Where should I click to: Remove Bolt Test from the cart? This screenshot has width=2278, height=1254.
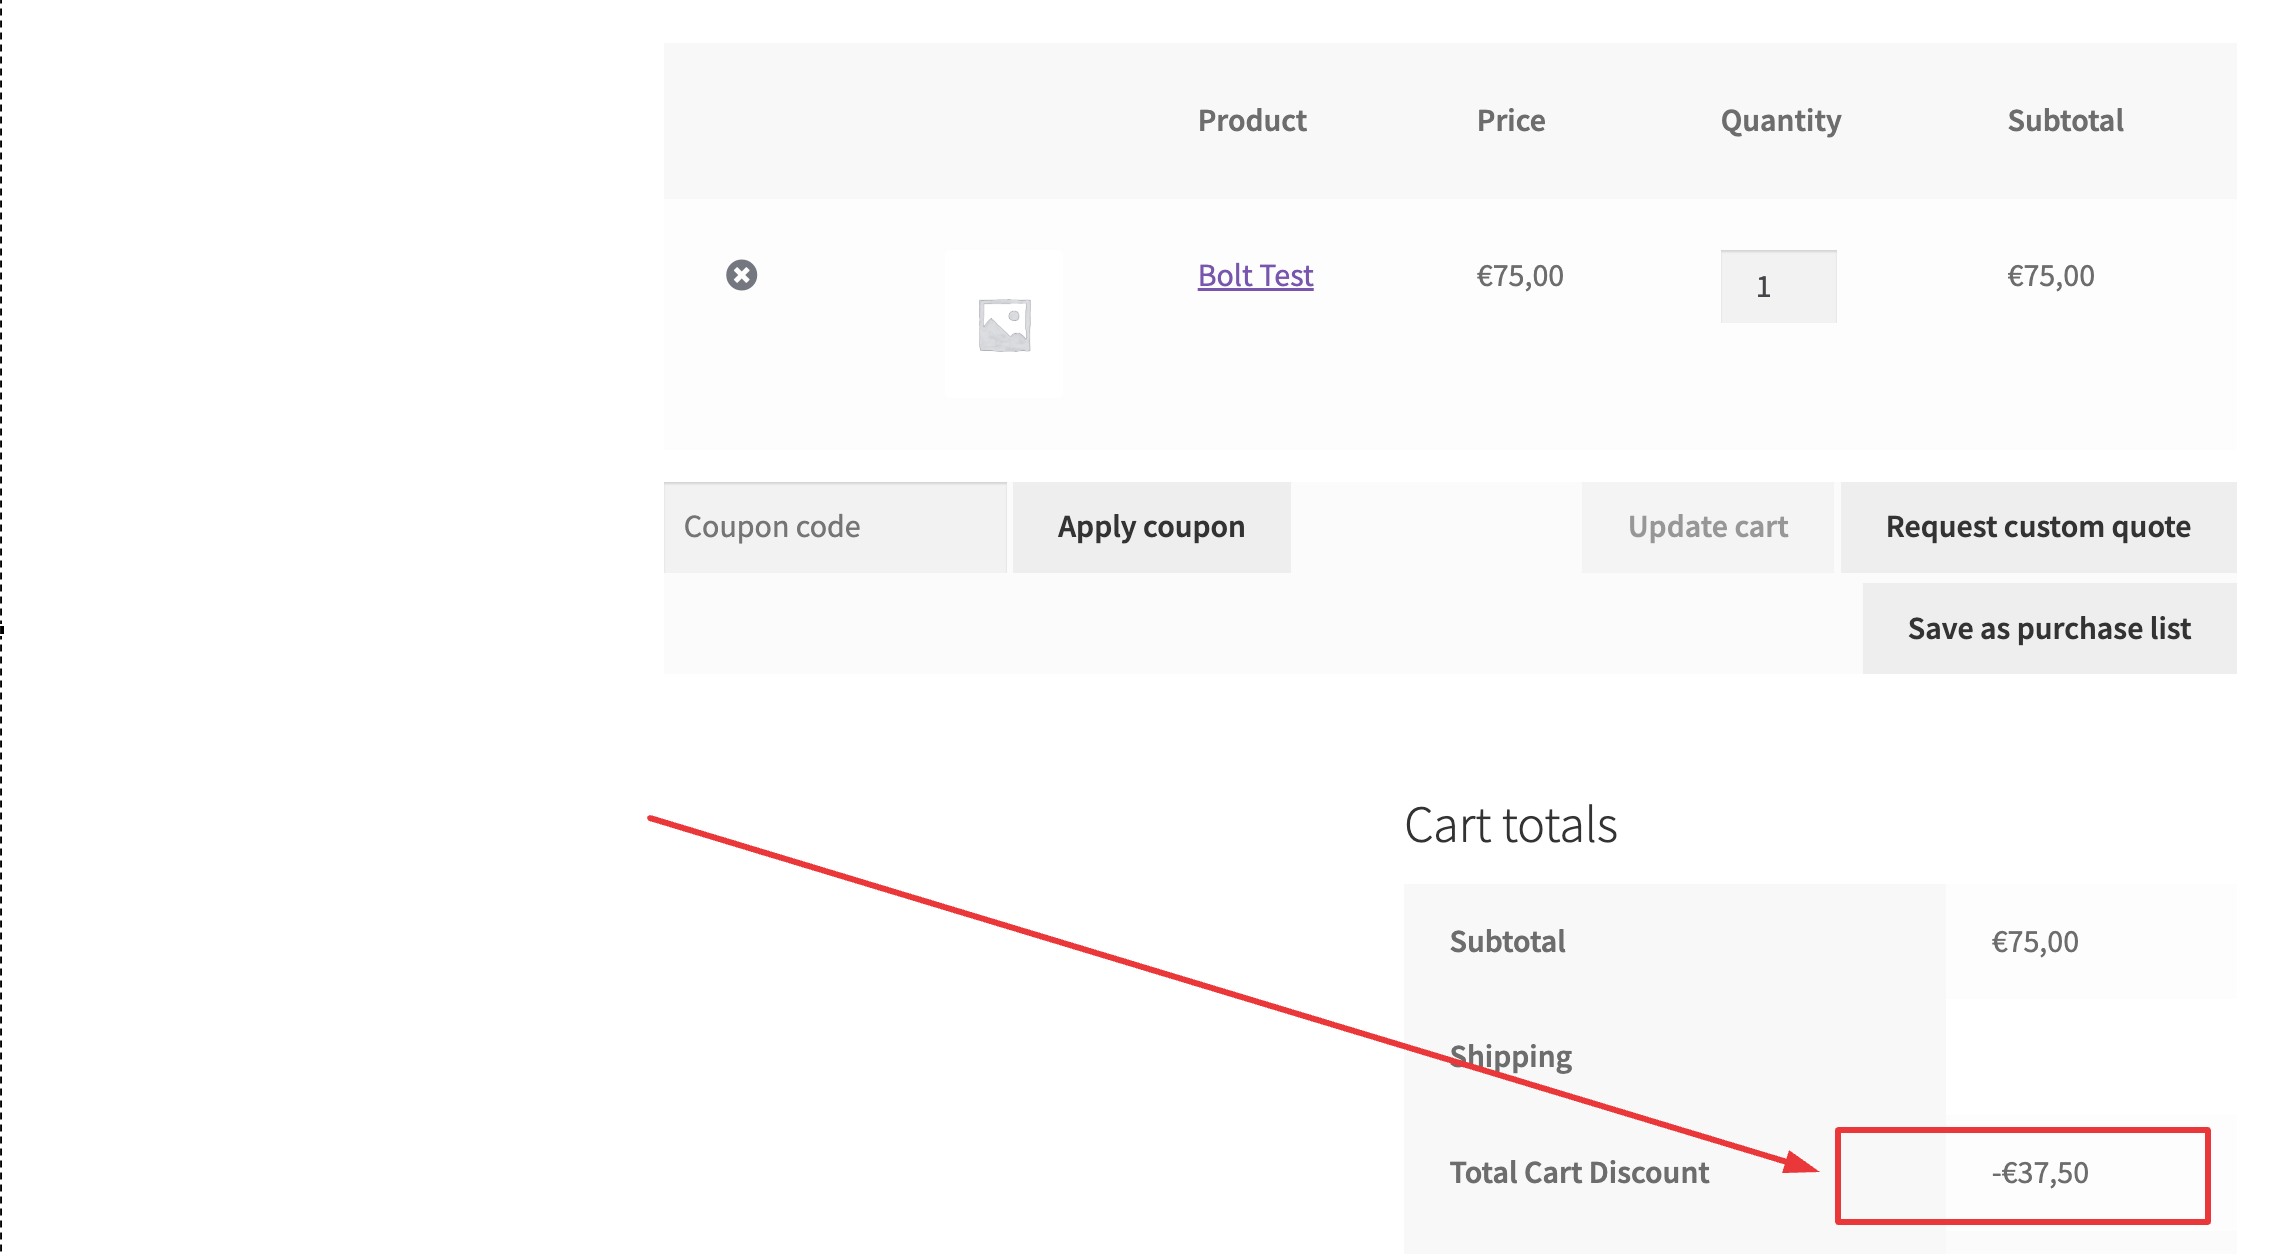click(x=741, y=275)
